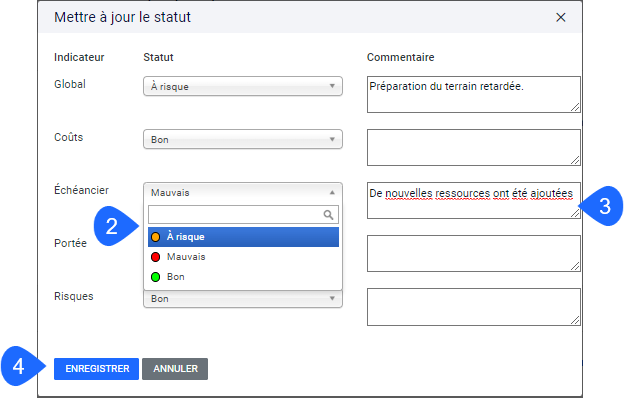Choose the red Mauvais status option
Image resolution: width=624 pixels, height=398 pixels.
[243, 257]
